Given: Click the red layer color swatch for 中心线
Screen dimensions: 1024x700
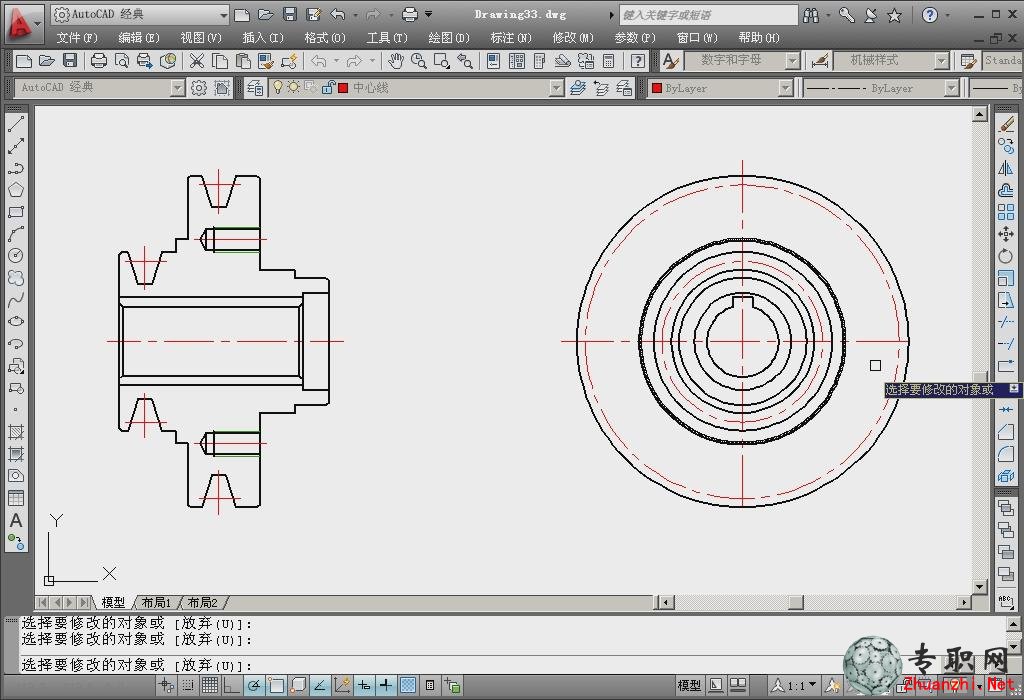Looking at the screenshot, I should tap(344, 88).
